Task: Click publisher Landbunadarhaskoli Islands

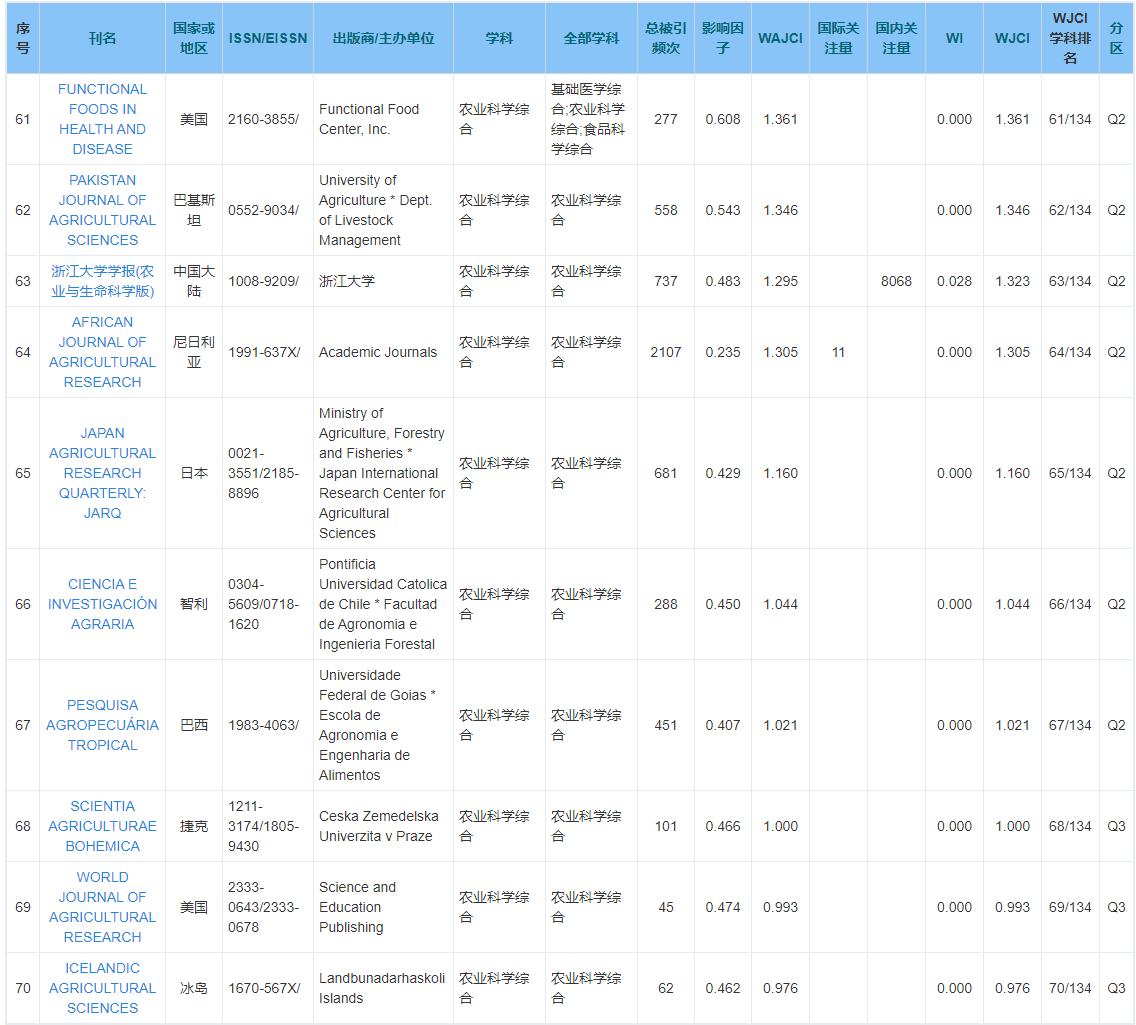Action: coord(382,988)
